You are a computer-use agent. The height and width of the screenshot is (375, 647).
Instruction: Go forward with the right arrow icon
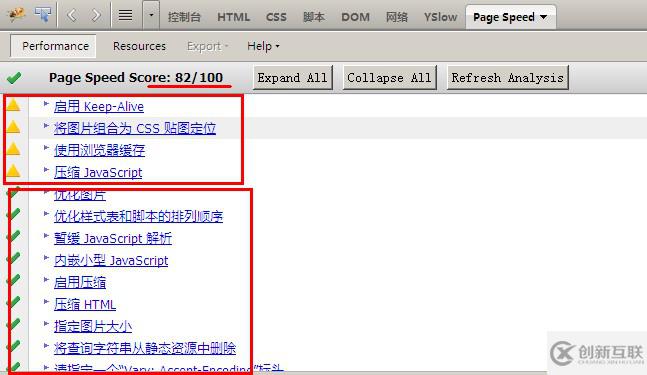(x=96, y=16)
